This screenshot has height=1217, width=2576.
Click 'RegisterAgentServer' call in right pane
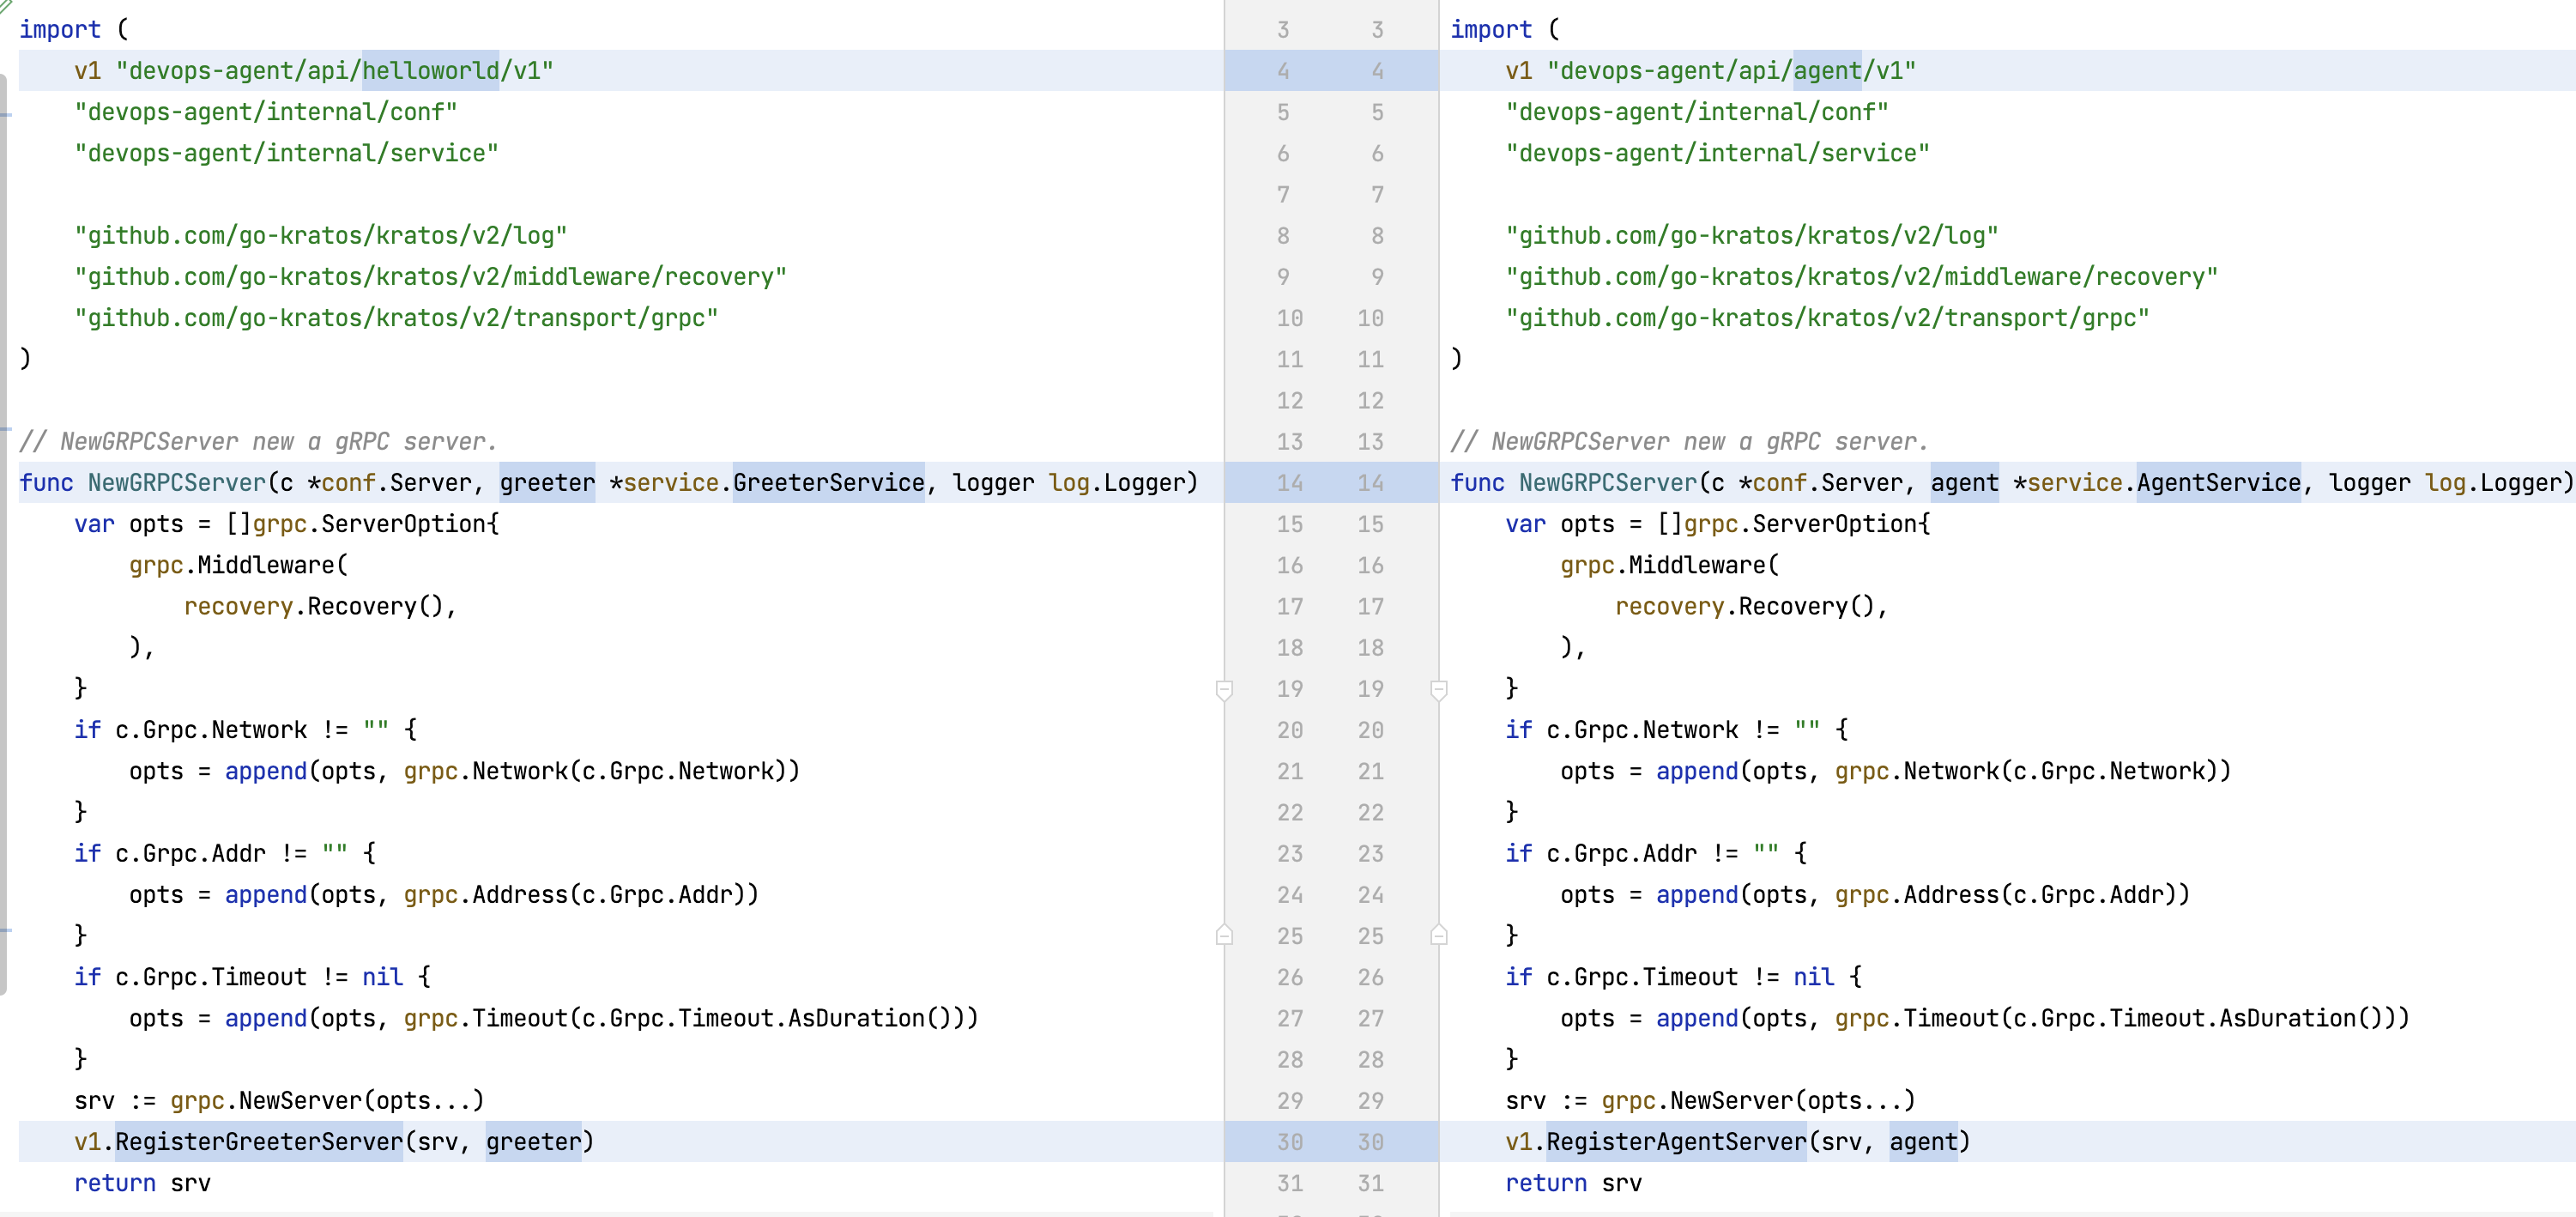click(x=1676, y=1142)
